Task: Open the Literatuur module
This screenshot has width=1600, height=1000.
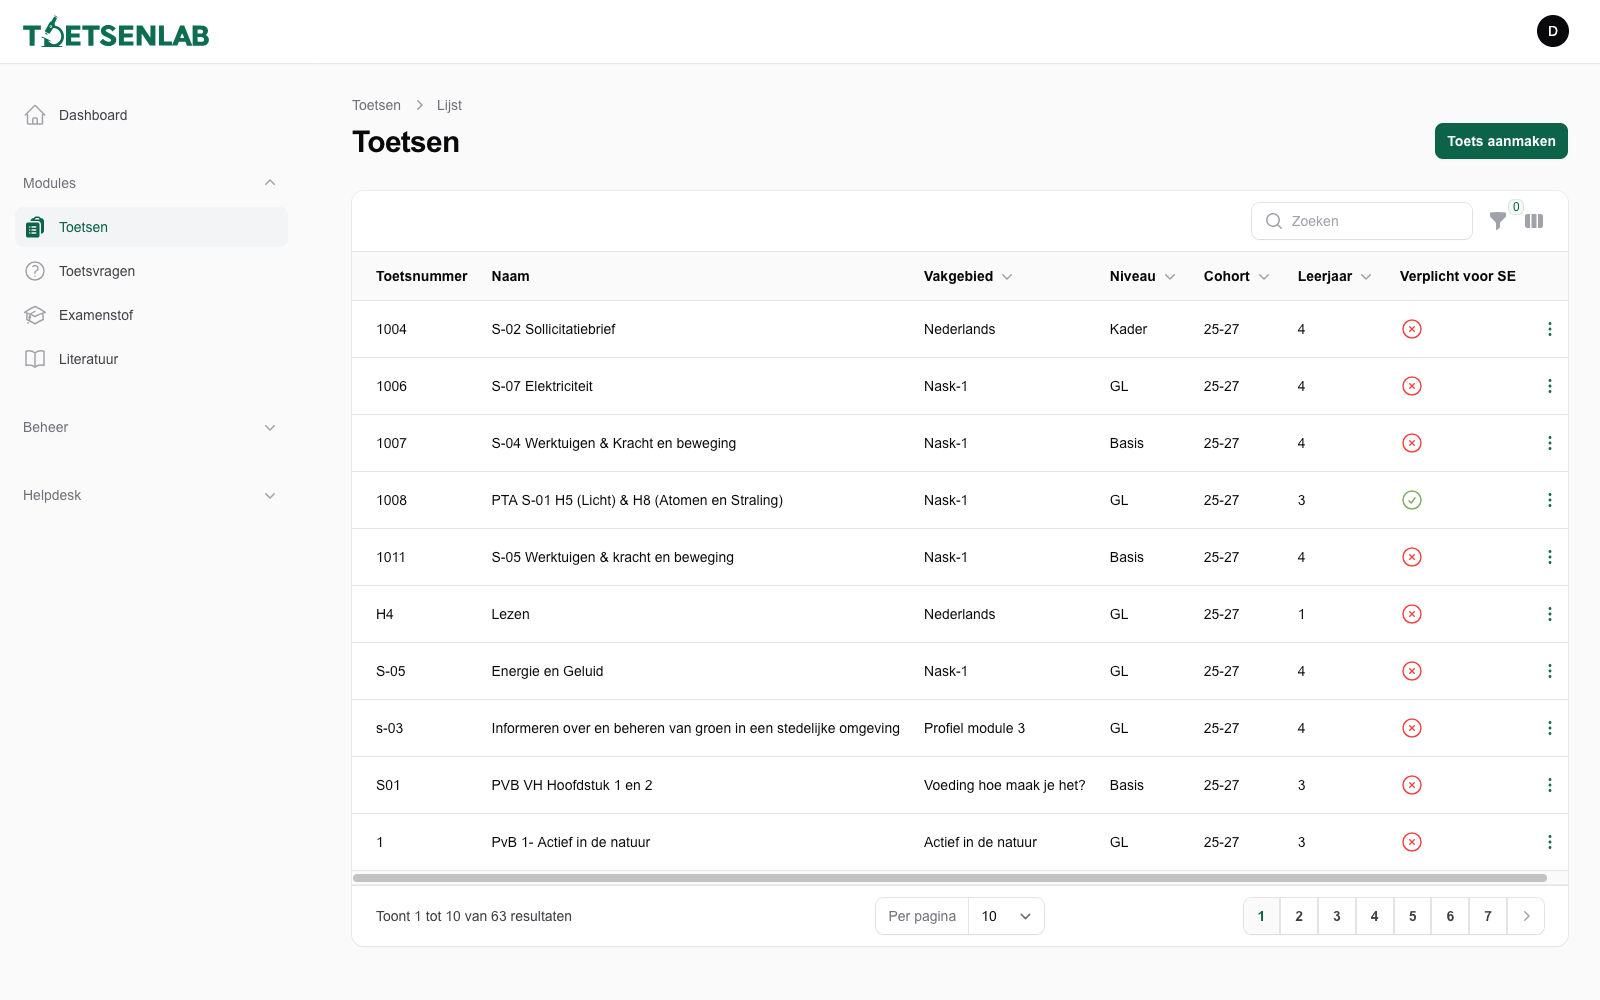Action: 89,358
